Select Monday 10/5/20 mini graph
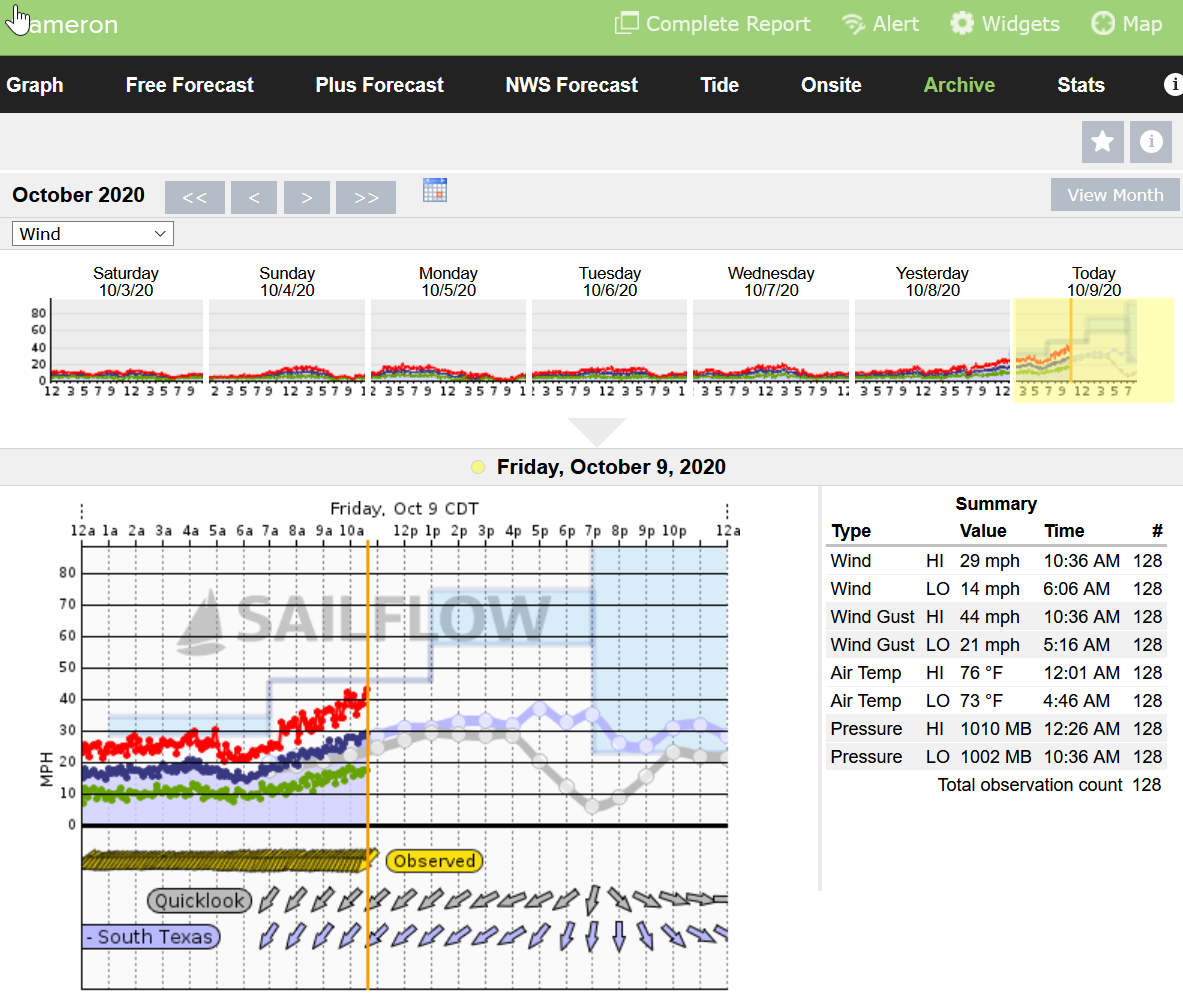Viewport: 1183px width, 1004px height. 448,341
